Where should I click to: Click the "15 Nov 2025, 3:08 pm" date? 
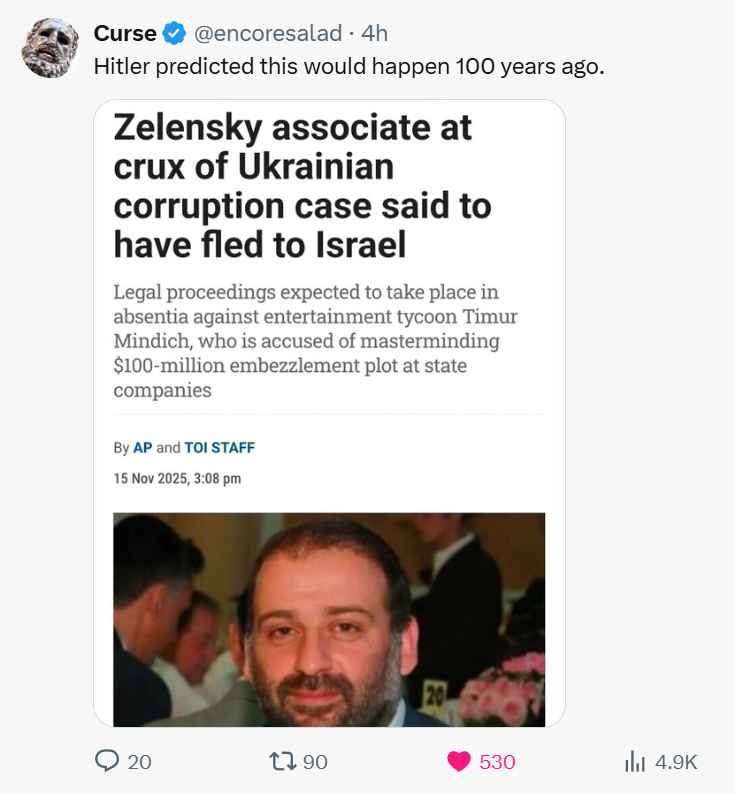click(177, 479)
